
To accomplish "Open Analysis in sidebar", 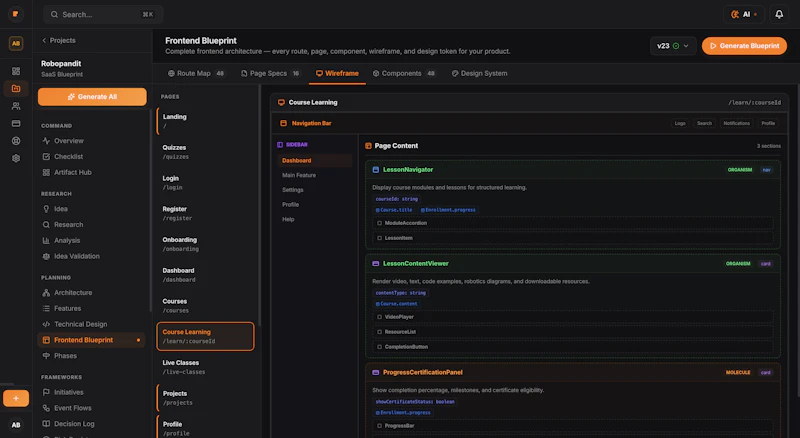I will 92,240.
